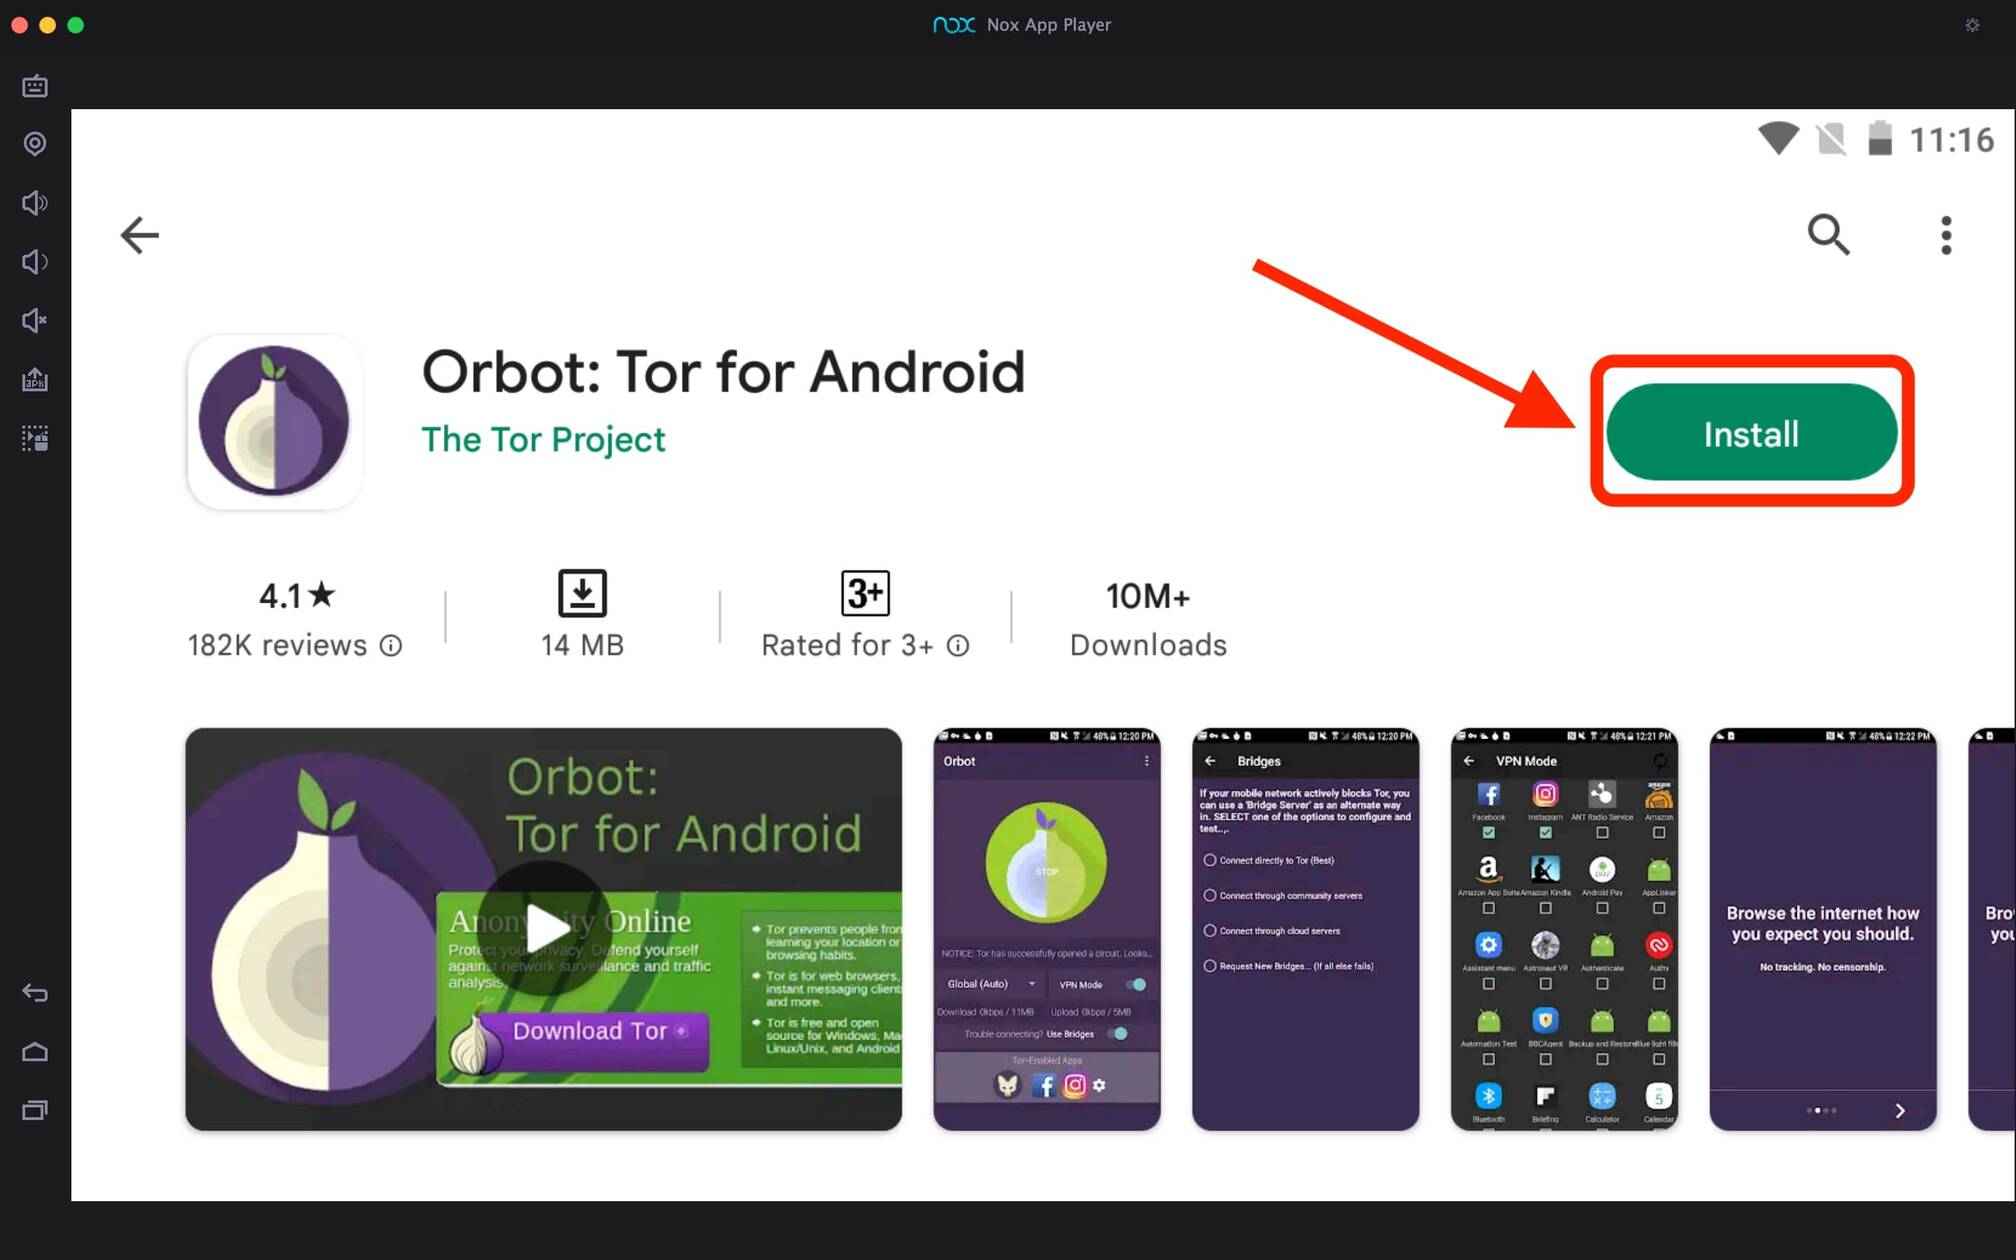
Task: Click the 10M+ Downloads stat
Action: pyautogui.click(x=1148, y=620)
